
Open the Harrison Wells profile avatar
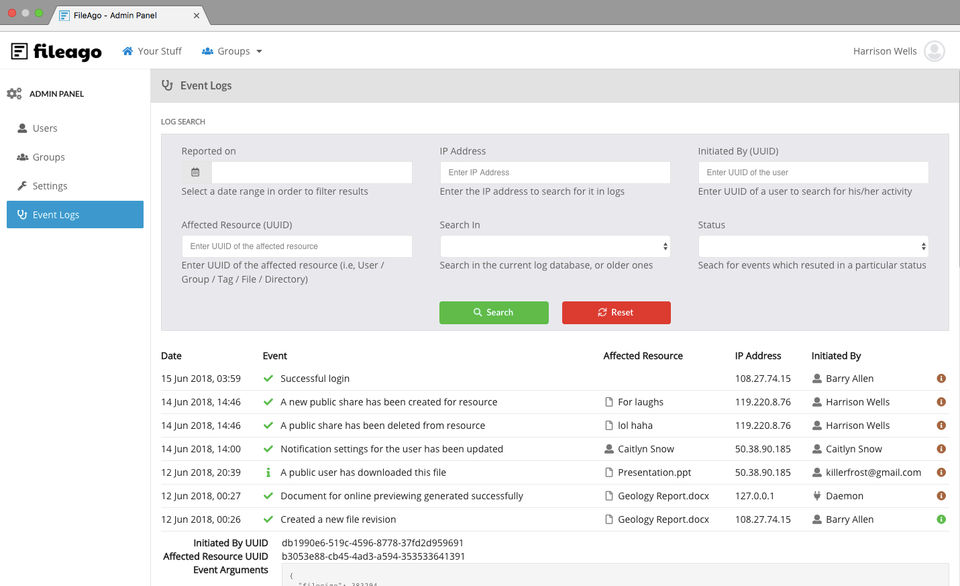click(x=934, y=51)
